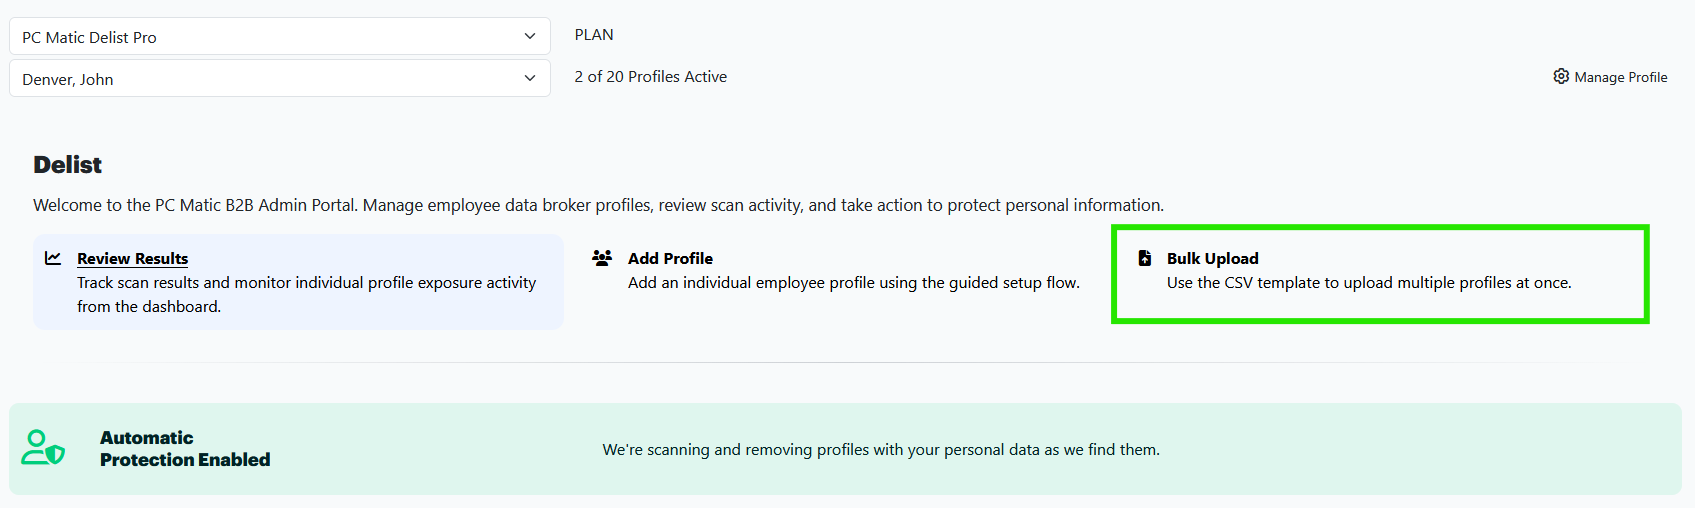Click the chart icon beside Review Results

(53, 258)
